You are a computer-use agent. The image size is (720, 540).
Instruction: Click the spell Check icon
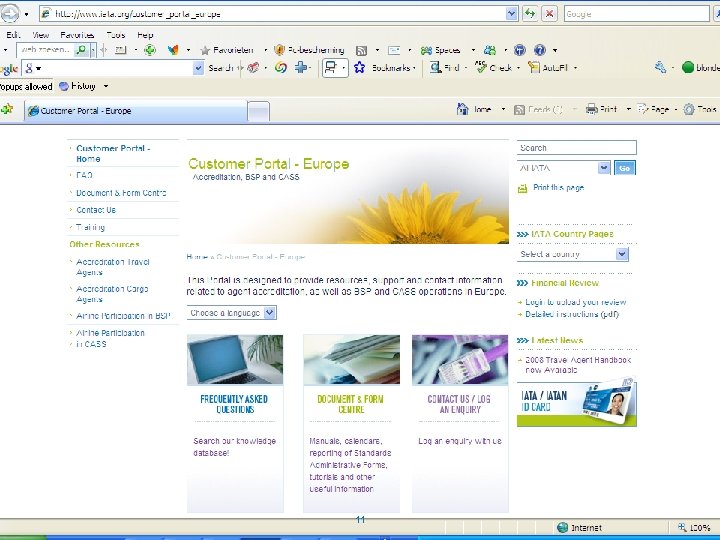pos(481,68)
